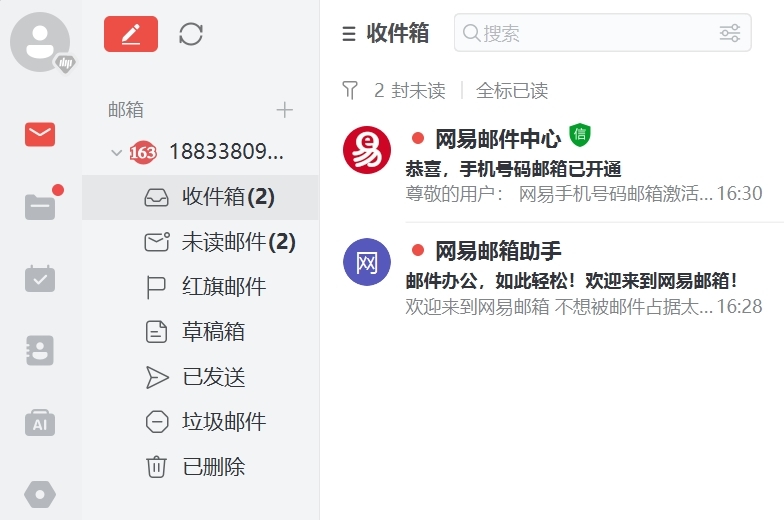
Task: Open the 收件箱(2) folder
Action: point(200,197)
